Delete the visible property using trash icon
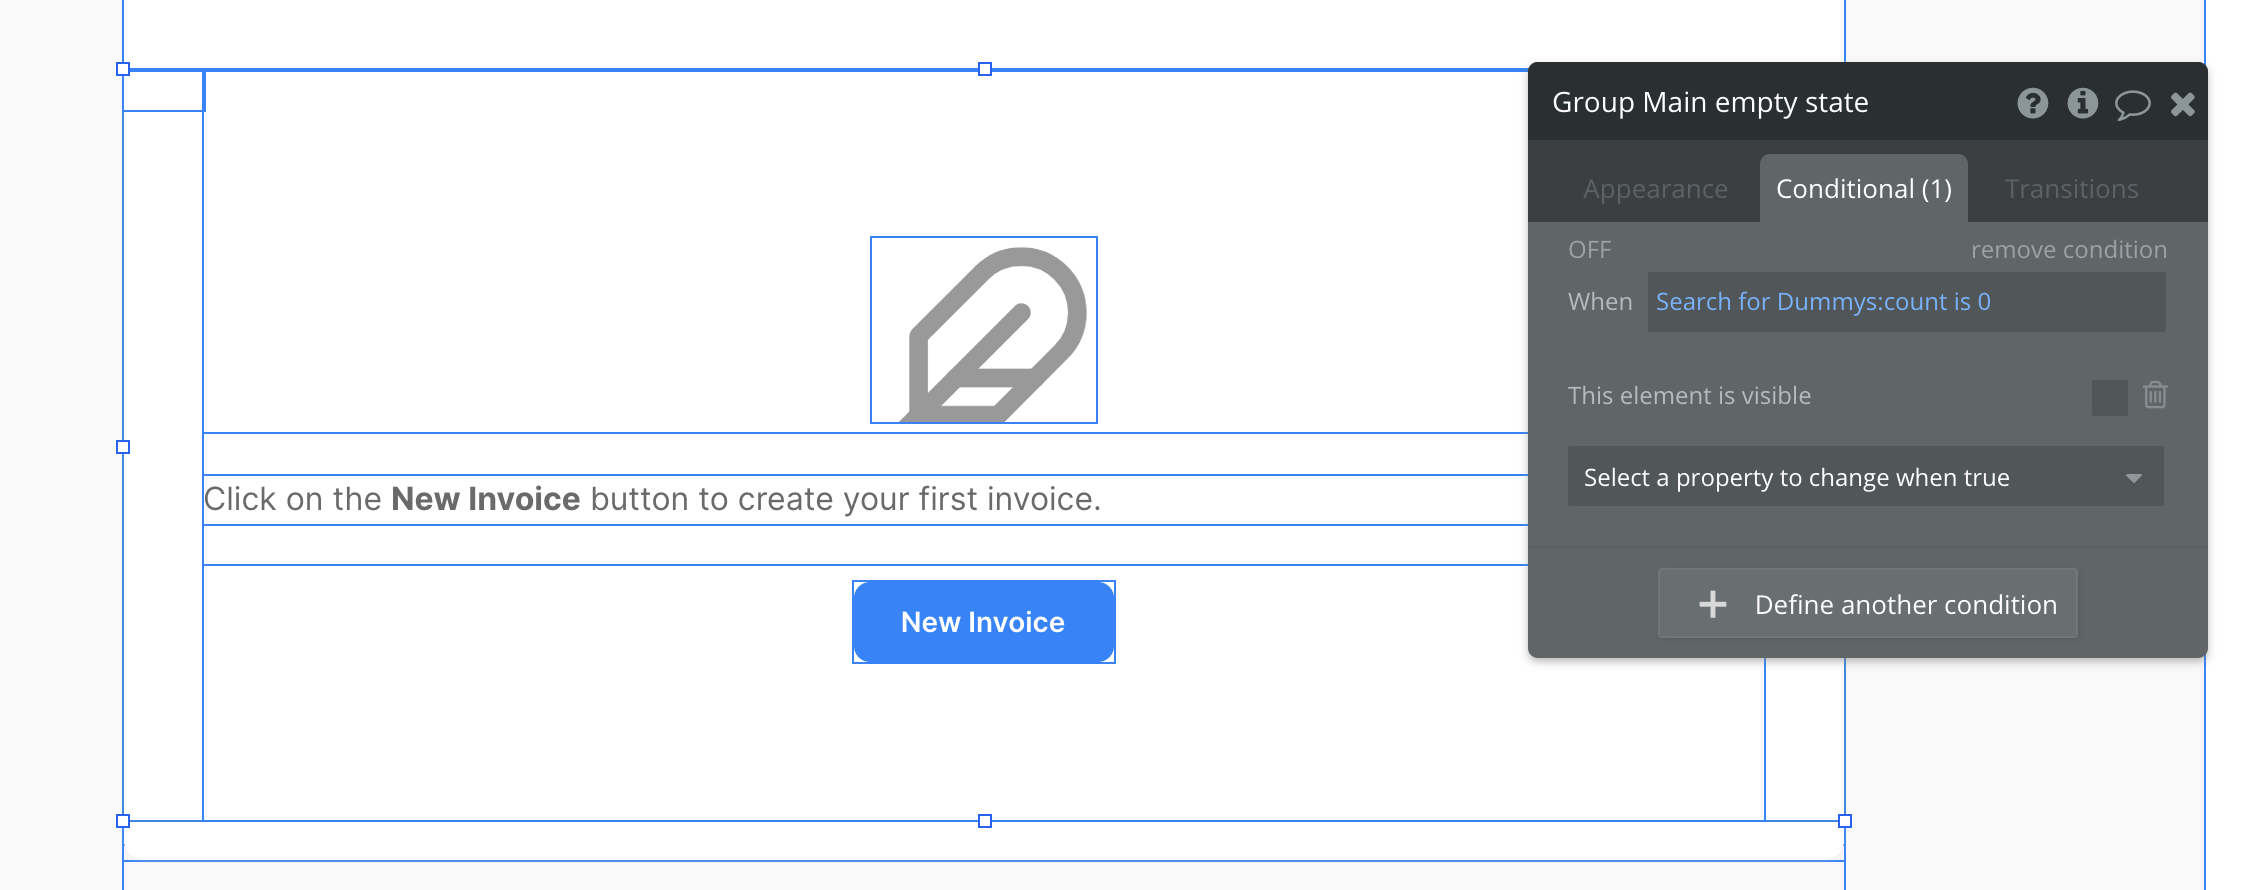The height and width of the screenshot is (890, 2268). pyautogui.click(x=2155, y=396)
